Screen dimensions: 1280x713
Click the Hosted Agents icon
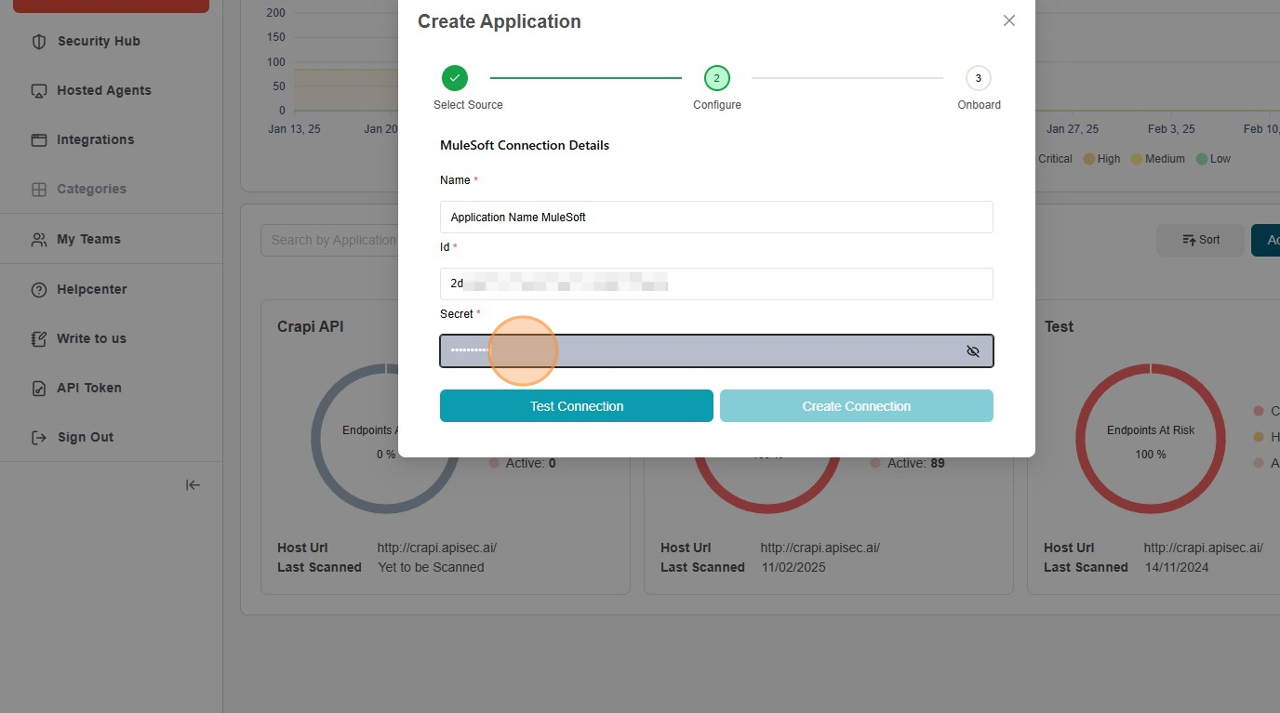(39, 90)
